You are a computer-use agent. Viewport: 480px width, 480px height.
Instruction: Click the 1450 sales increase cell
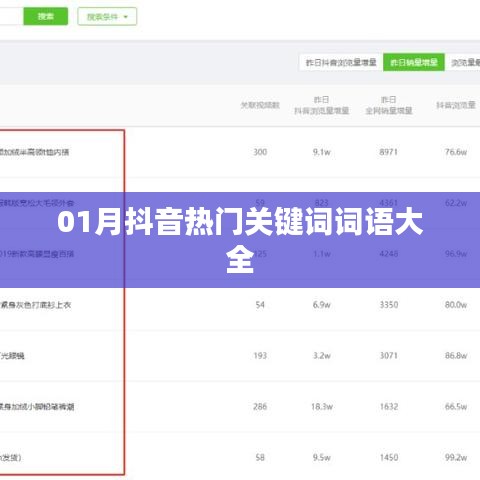389,458
